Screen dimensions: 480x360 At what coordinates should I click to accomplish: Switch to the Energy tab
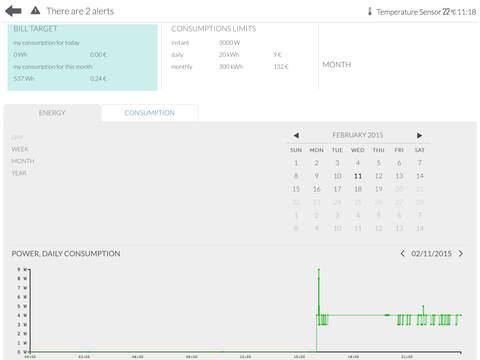pos(52,113)
